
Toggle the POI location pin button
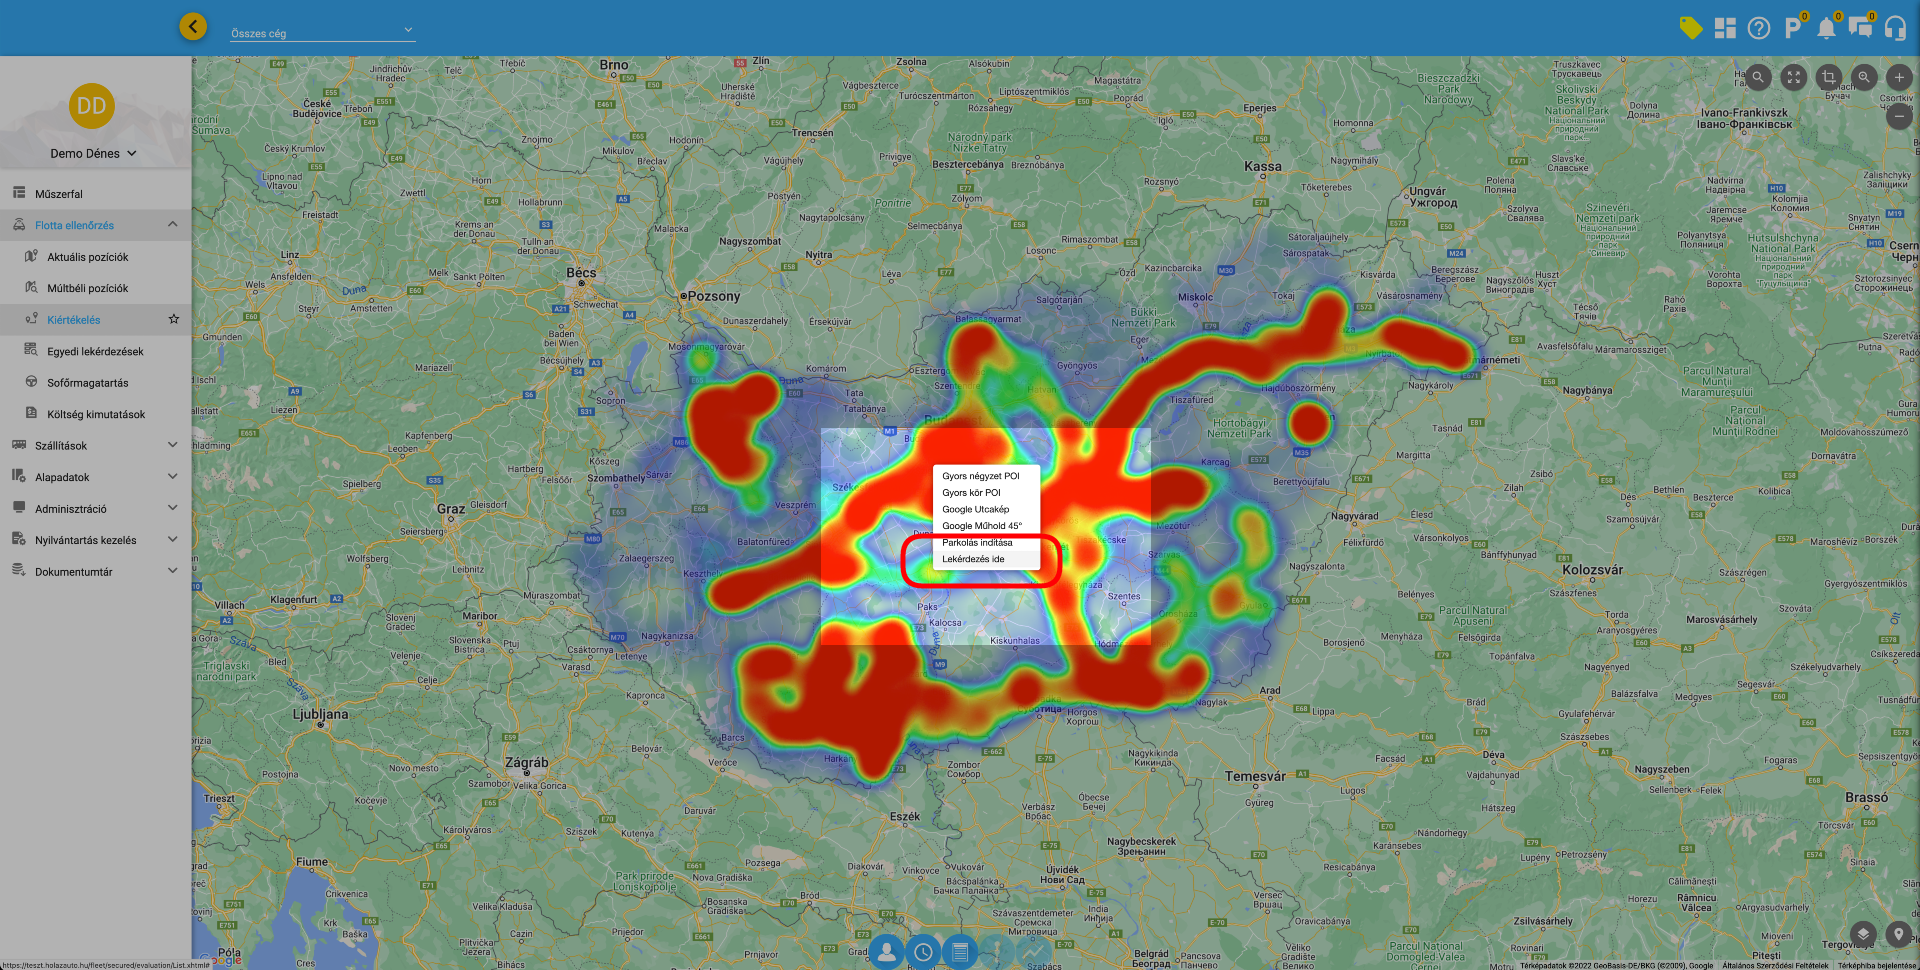click(1899, 934)
